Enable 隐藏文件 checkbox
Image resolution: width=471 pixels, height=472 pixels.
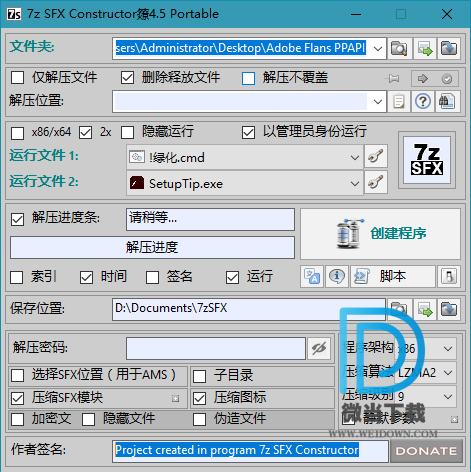(x=88, y=419)
